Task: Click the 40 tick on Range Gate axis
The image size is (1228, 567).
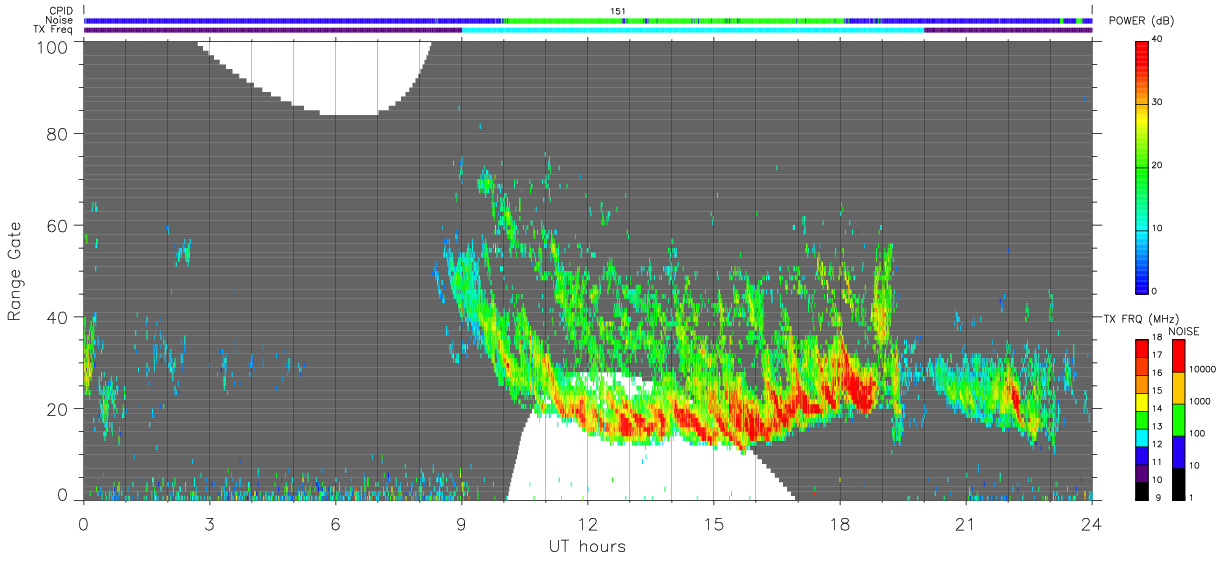Action: pyautogui.click(x=56, y=317)
